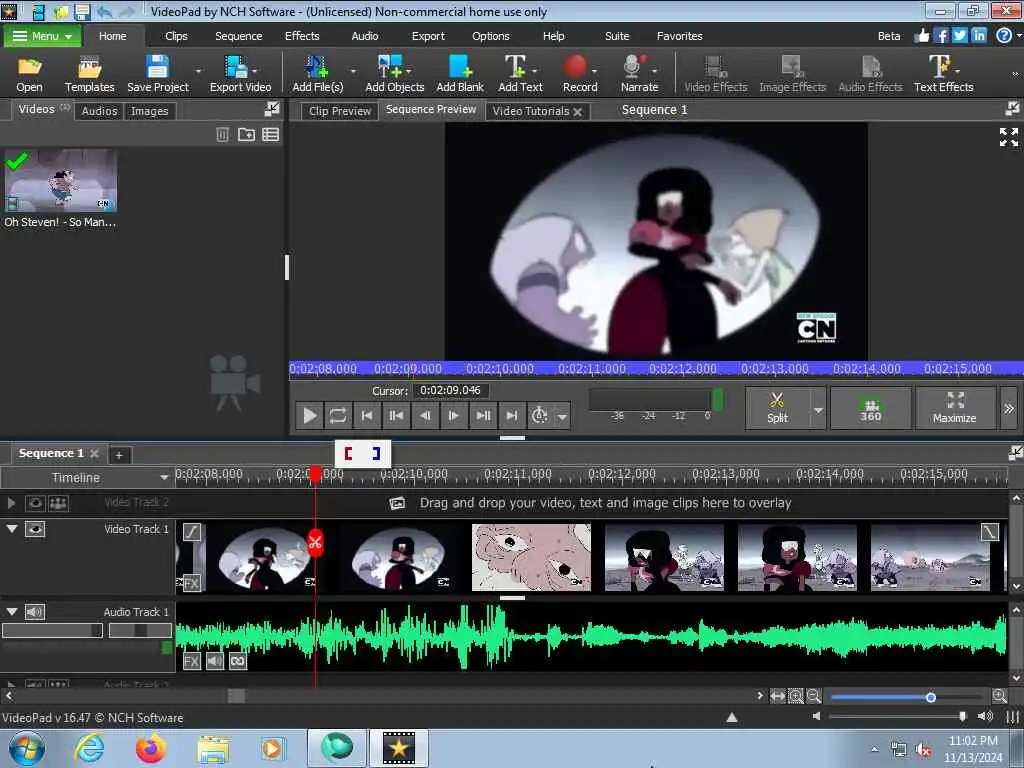Go to sequence start button

coord(367,415)
